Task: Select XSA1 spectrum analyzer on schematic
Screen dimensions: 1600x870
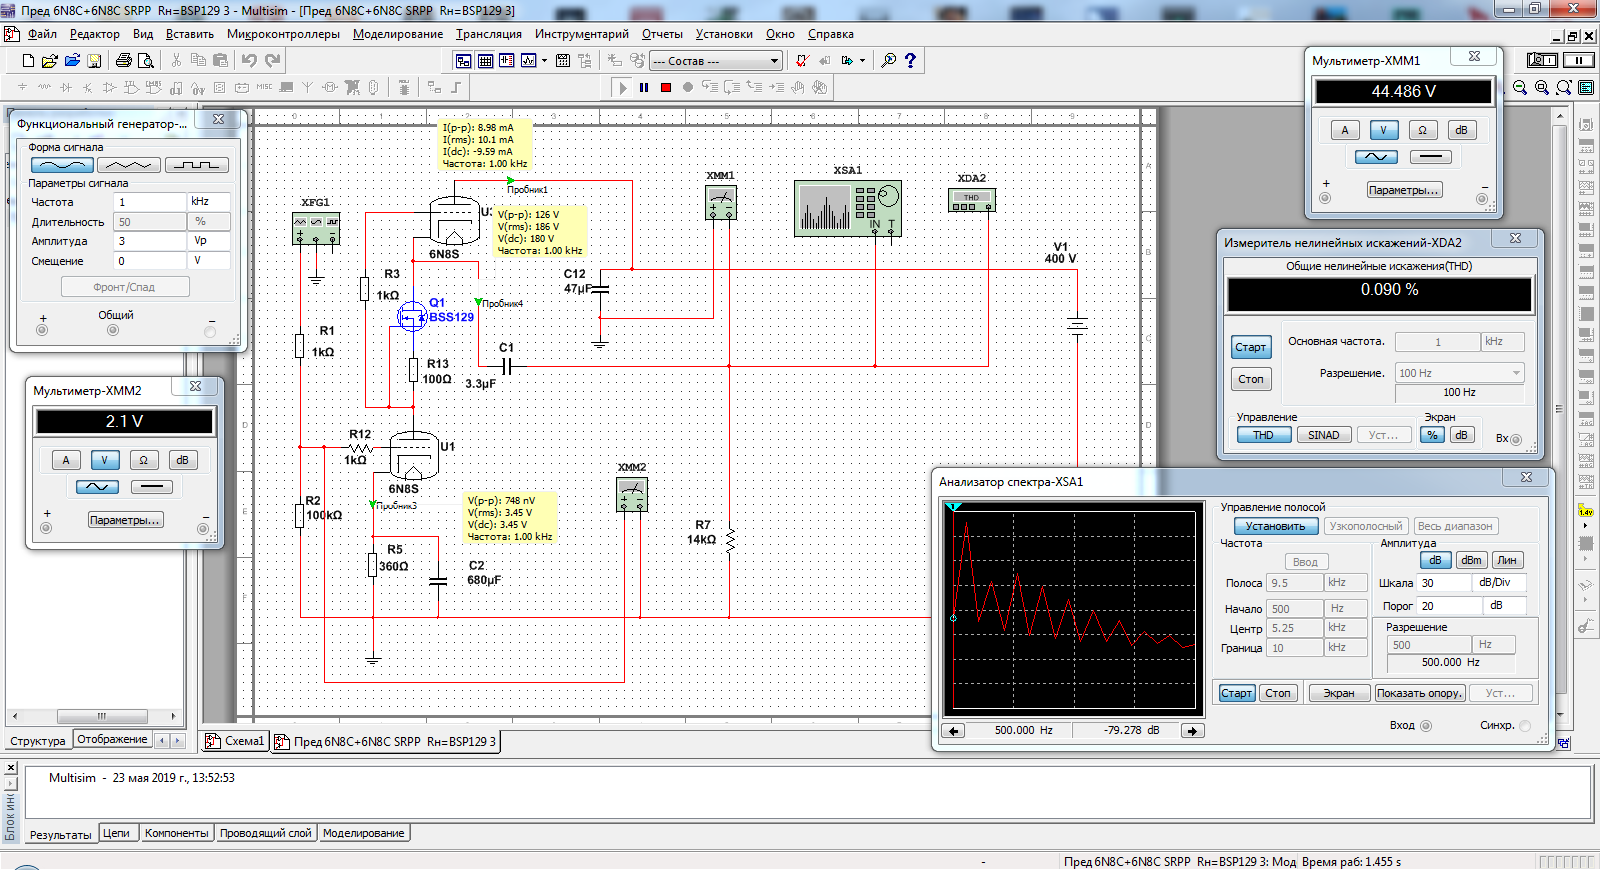Action: click(x=848, y=208)
